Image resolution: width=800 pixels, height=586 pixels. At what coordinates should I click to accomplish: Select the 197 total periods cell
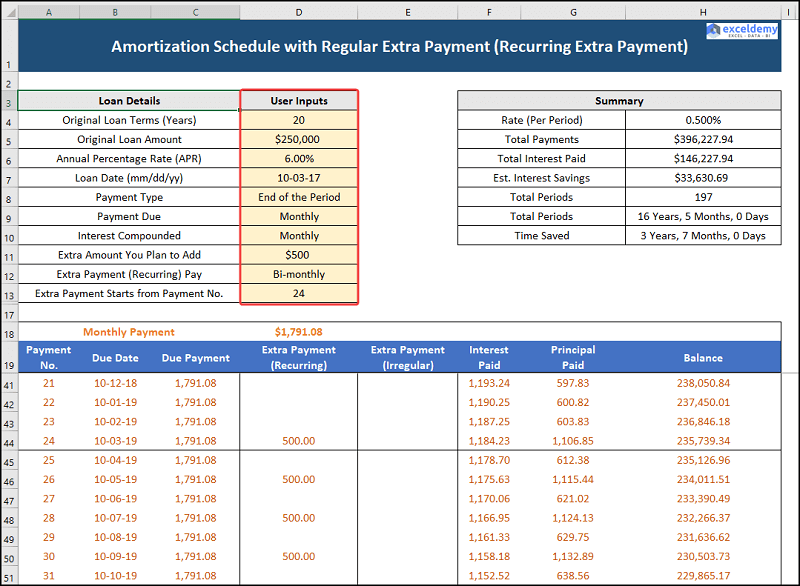[x=703, y=197]
